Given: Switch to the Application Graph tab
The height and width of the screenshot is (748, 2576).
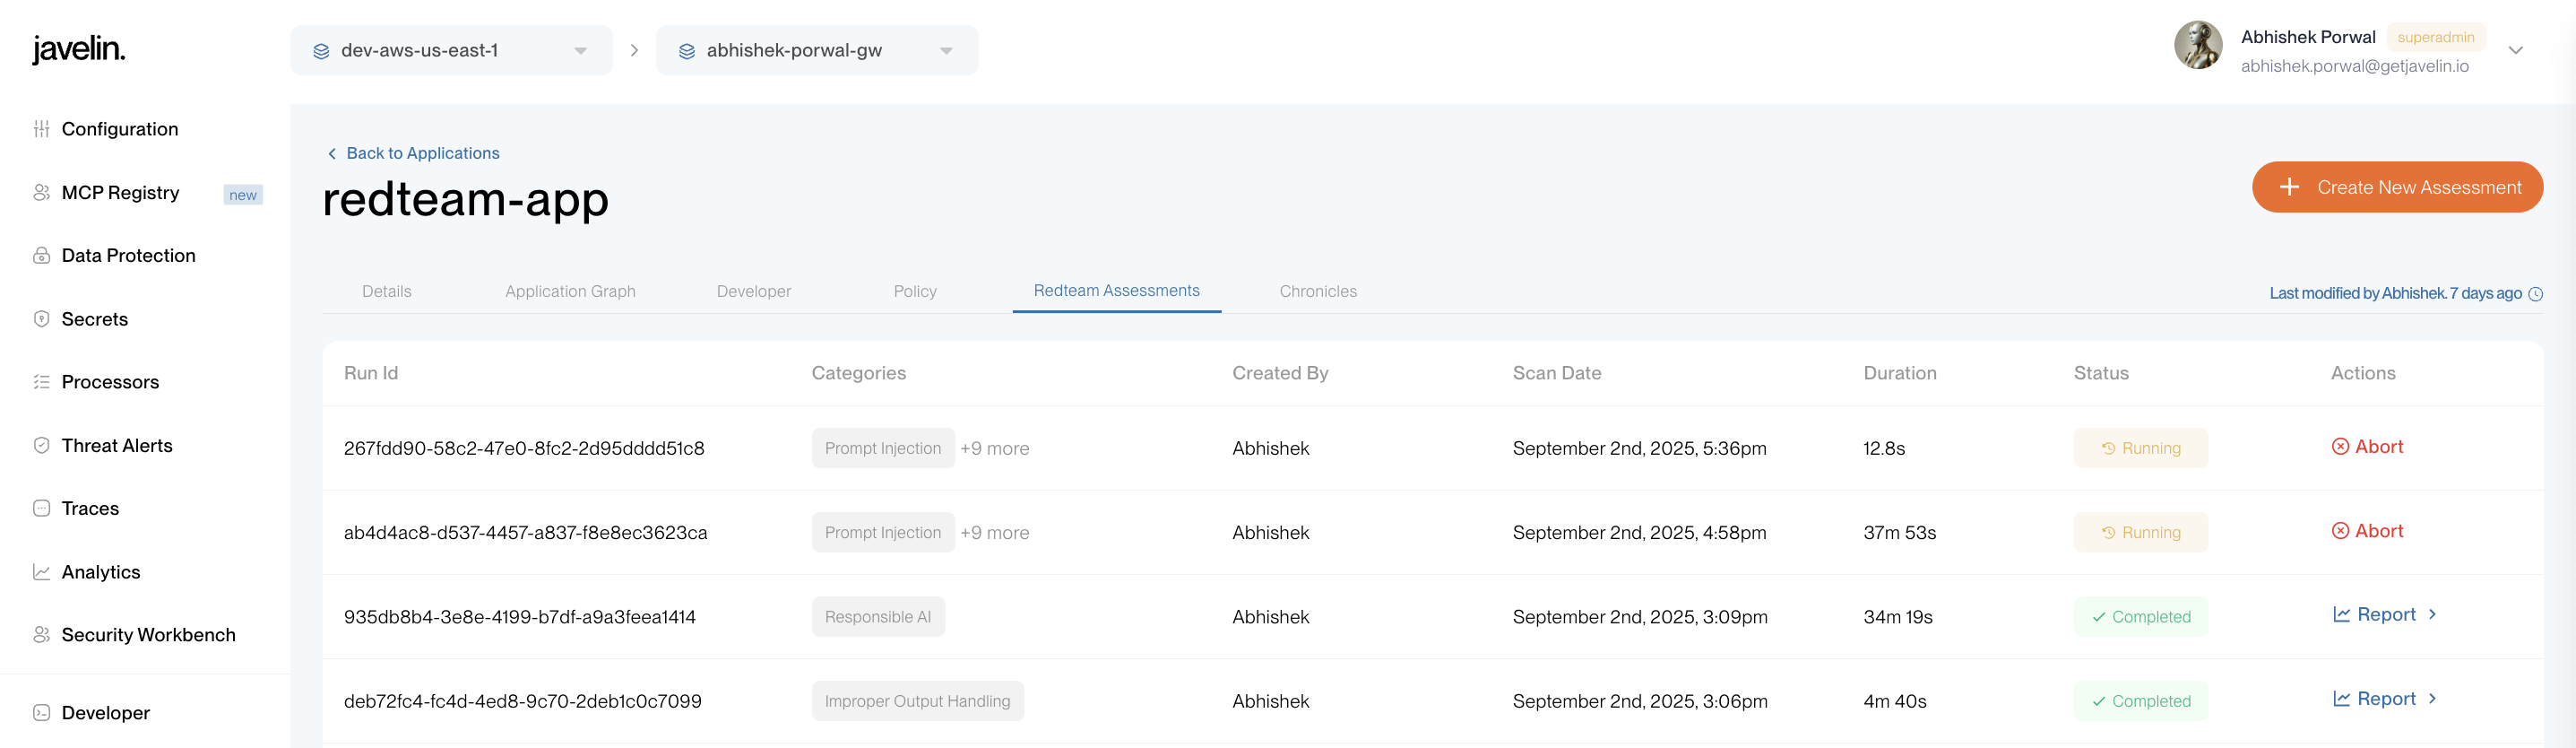Looking at the screenshot, I should click(570, 291).
